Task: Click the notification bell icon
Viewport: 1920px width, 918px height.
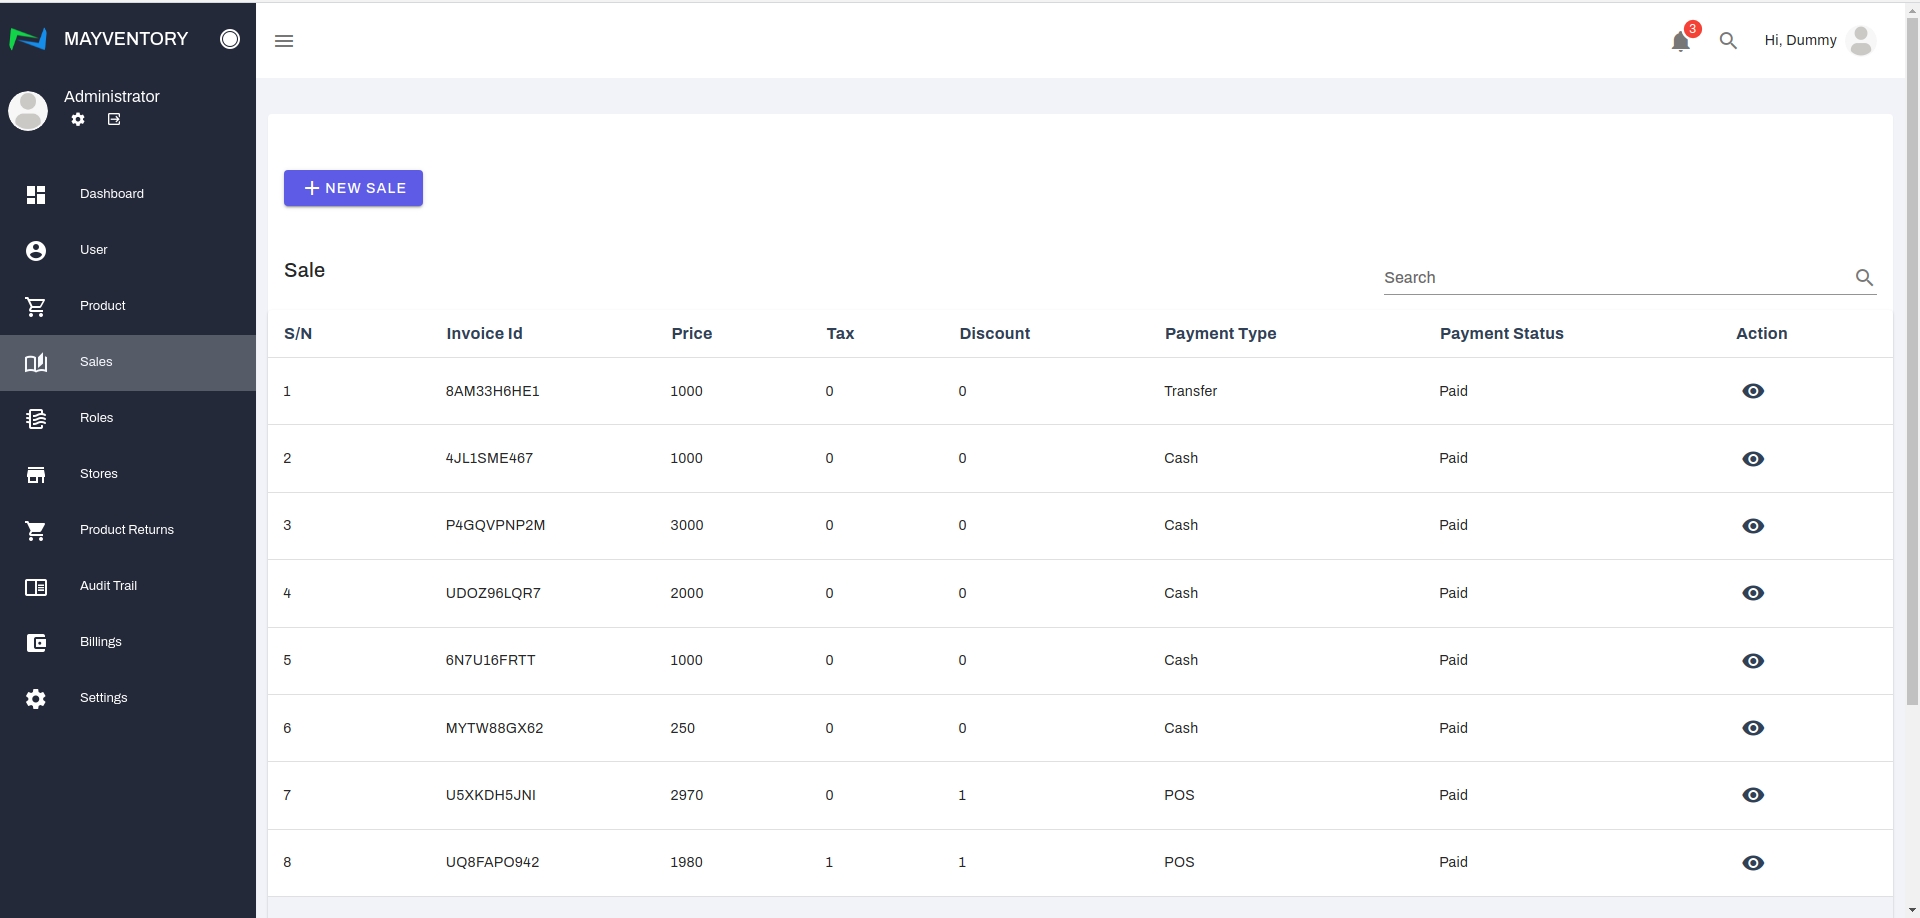Action: pyautogui.click(x=1680, y=41)
